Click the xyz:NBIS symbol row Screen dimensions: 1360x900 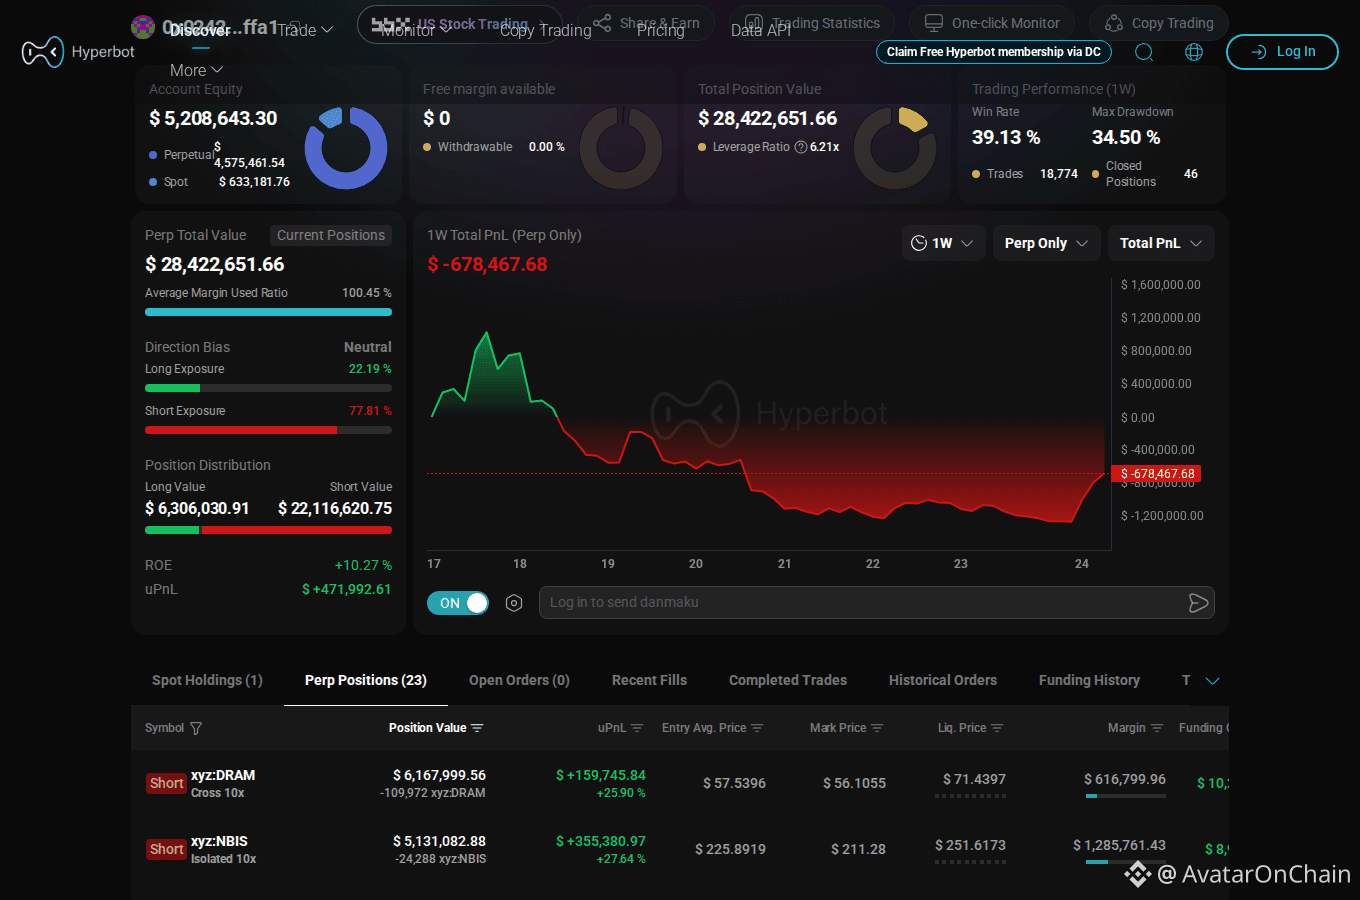(680, 849)
